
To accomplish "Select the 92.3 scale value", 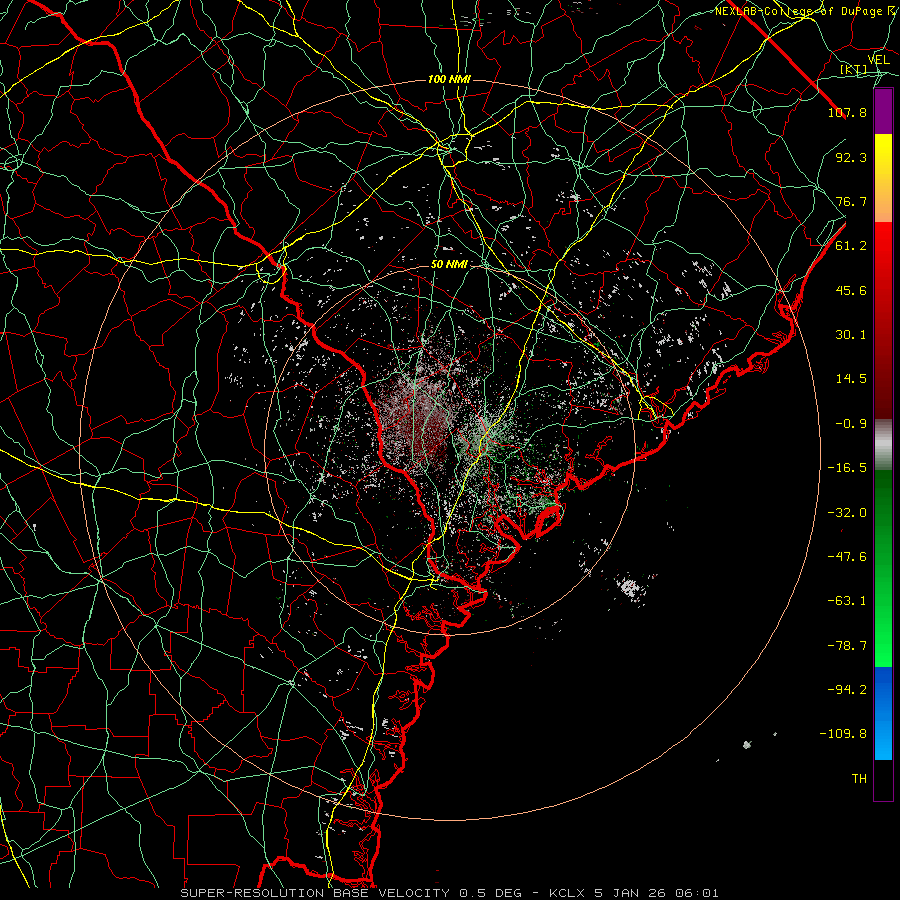I will 851,157.
